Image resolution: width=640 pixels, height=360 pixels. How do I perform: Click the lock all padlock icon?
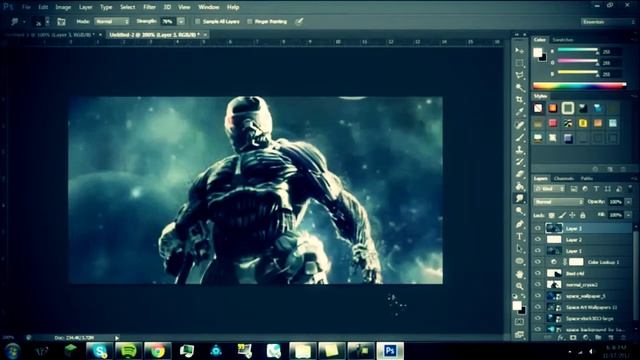click(x=582, y=215)
